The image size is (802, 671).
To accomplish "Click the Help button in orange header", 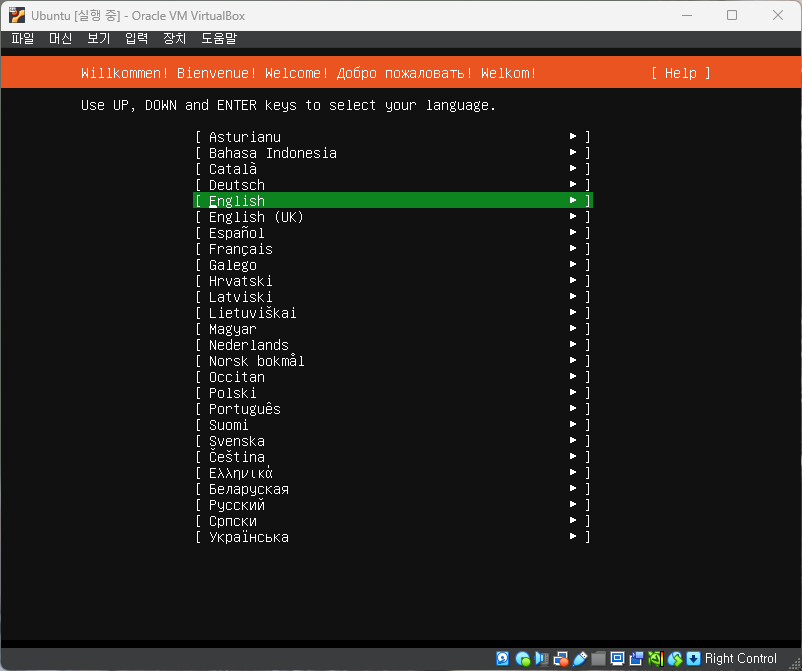I will tap(681, 73).
